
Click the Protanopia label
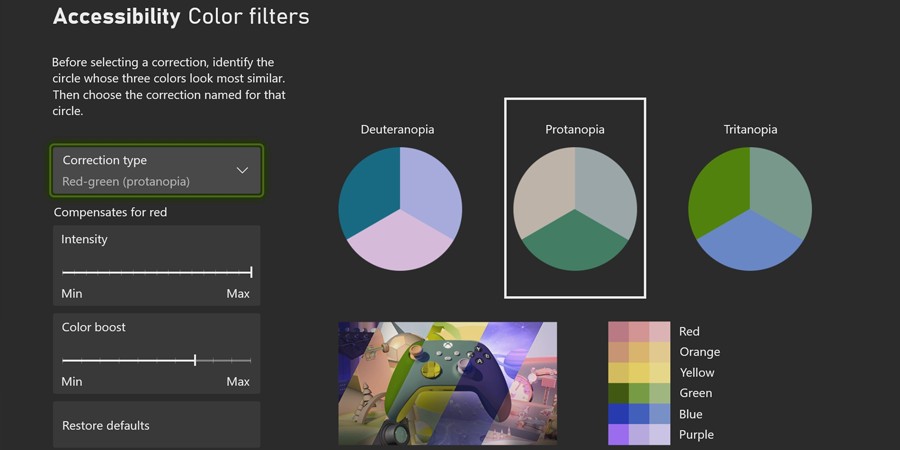(575, 130)
